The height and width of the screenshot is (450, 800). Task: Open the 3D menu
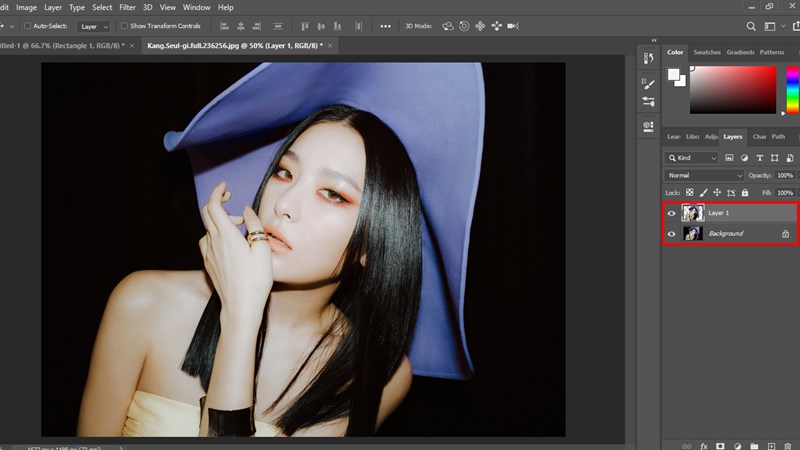tap(147, 8)
